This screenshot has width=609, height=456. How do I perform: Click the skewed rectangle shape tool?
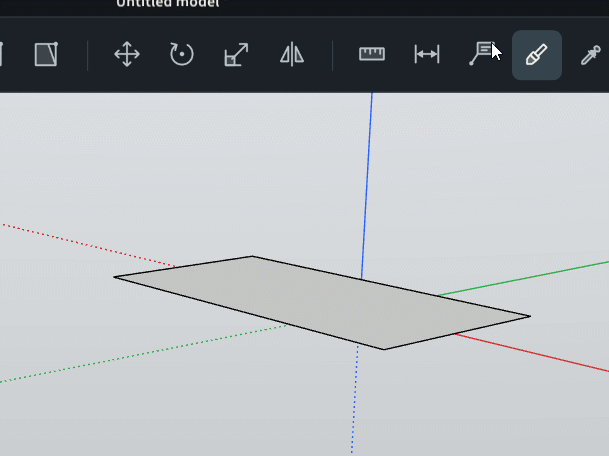click(x=46, y=54)
